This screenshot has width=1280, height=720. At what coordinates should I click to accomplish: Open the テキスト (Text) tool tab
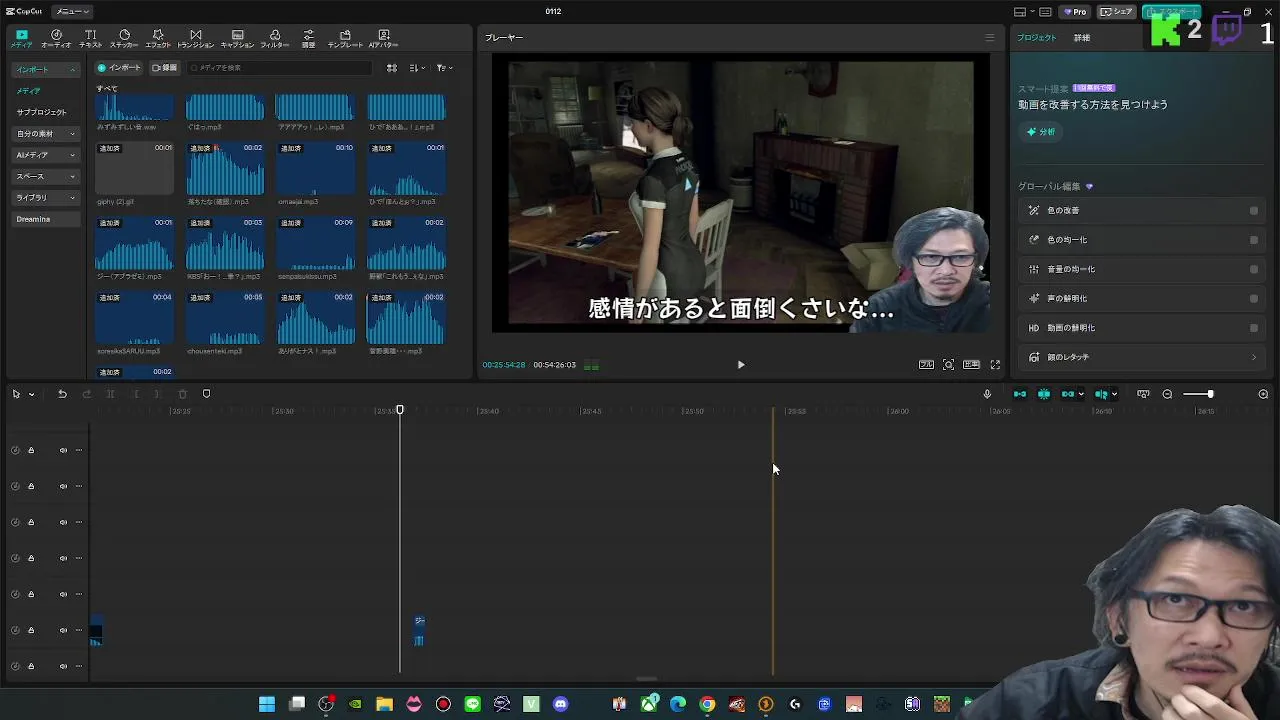(91, 39)
